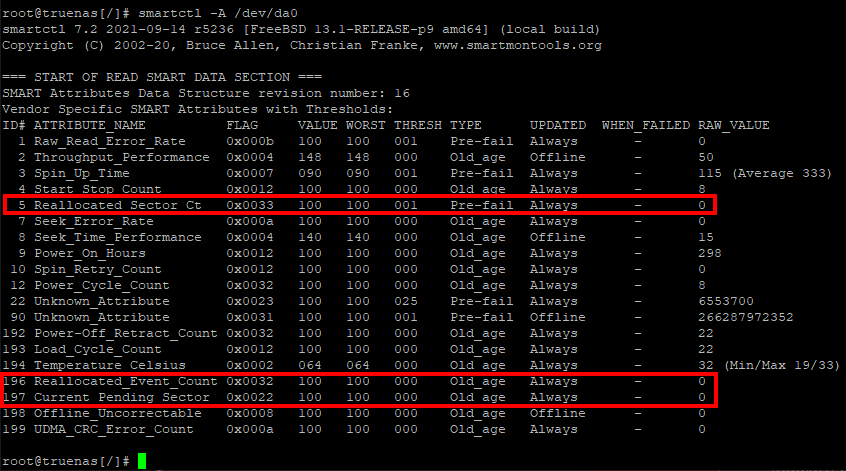846x471 pixels.
Task: Click the Reallocated_Sector_Ct attribute name
Action: tap(118, 205)
